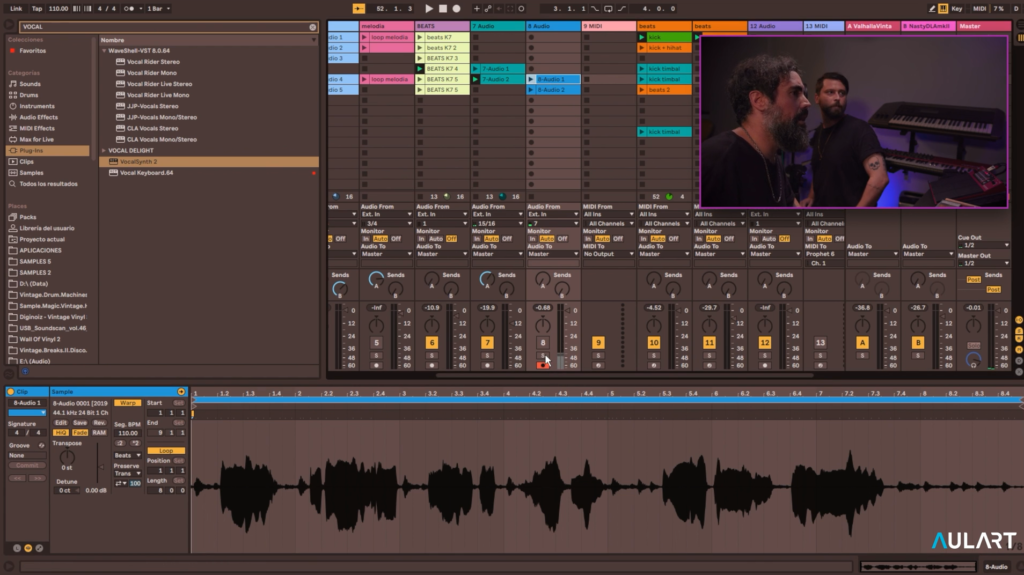Click the Session Record circle icon

[x=521, y=8]
